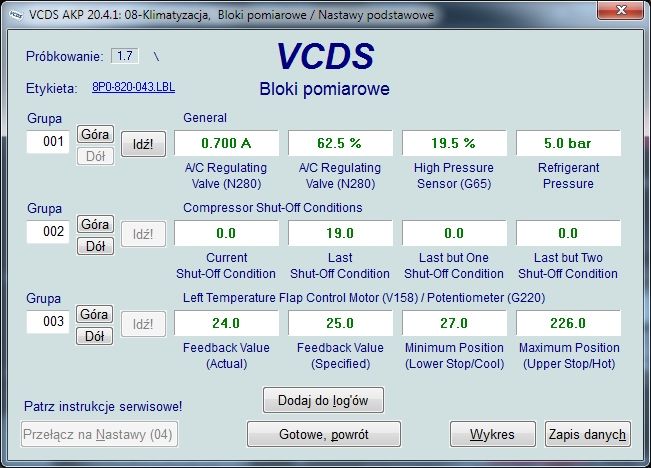The width and height of the screenshot is (651, 468).
Task: Select the 5.0 bar Refrigerant Pressure value
Action: [568, 143]
